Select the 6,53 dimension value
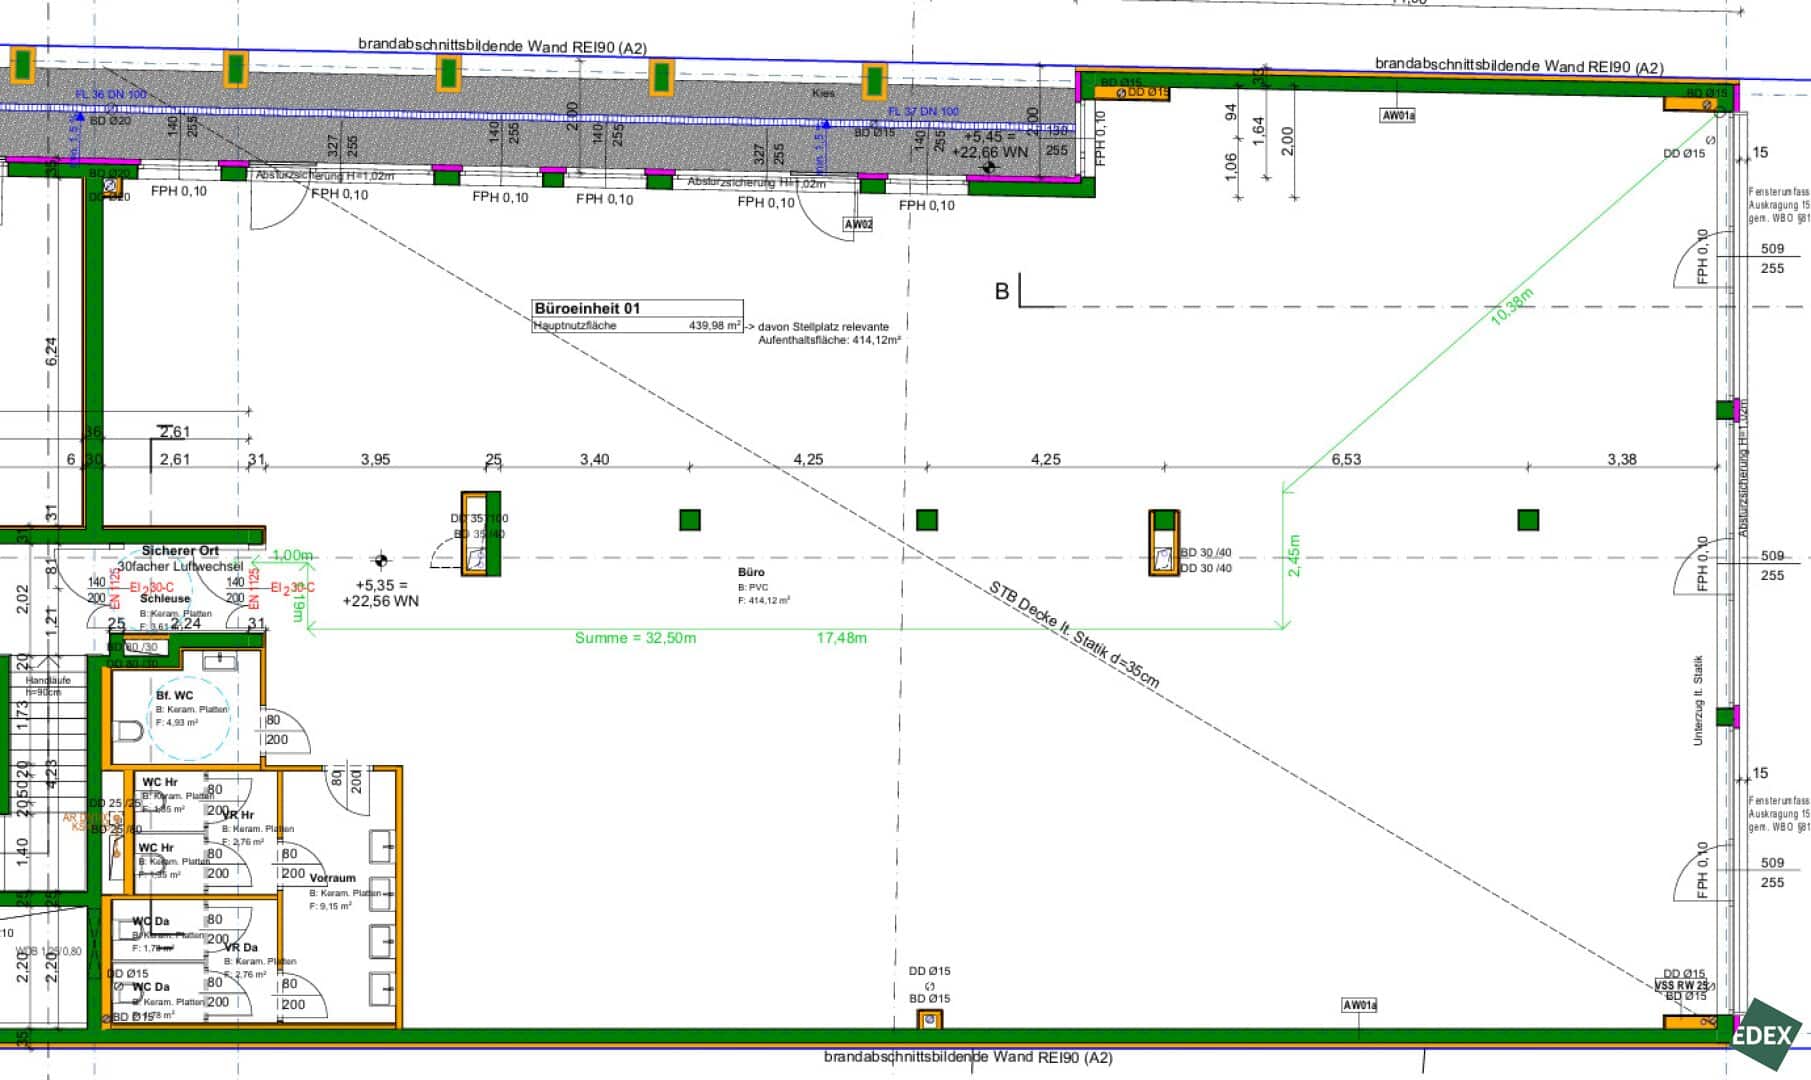The width and height of the screenshot is (1811, 1080). (x=1346, y=459)
